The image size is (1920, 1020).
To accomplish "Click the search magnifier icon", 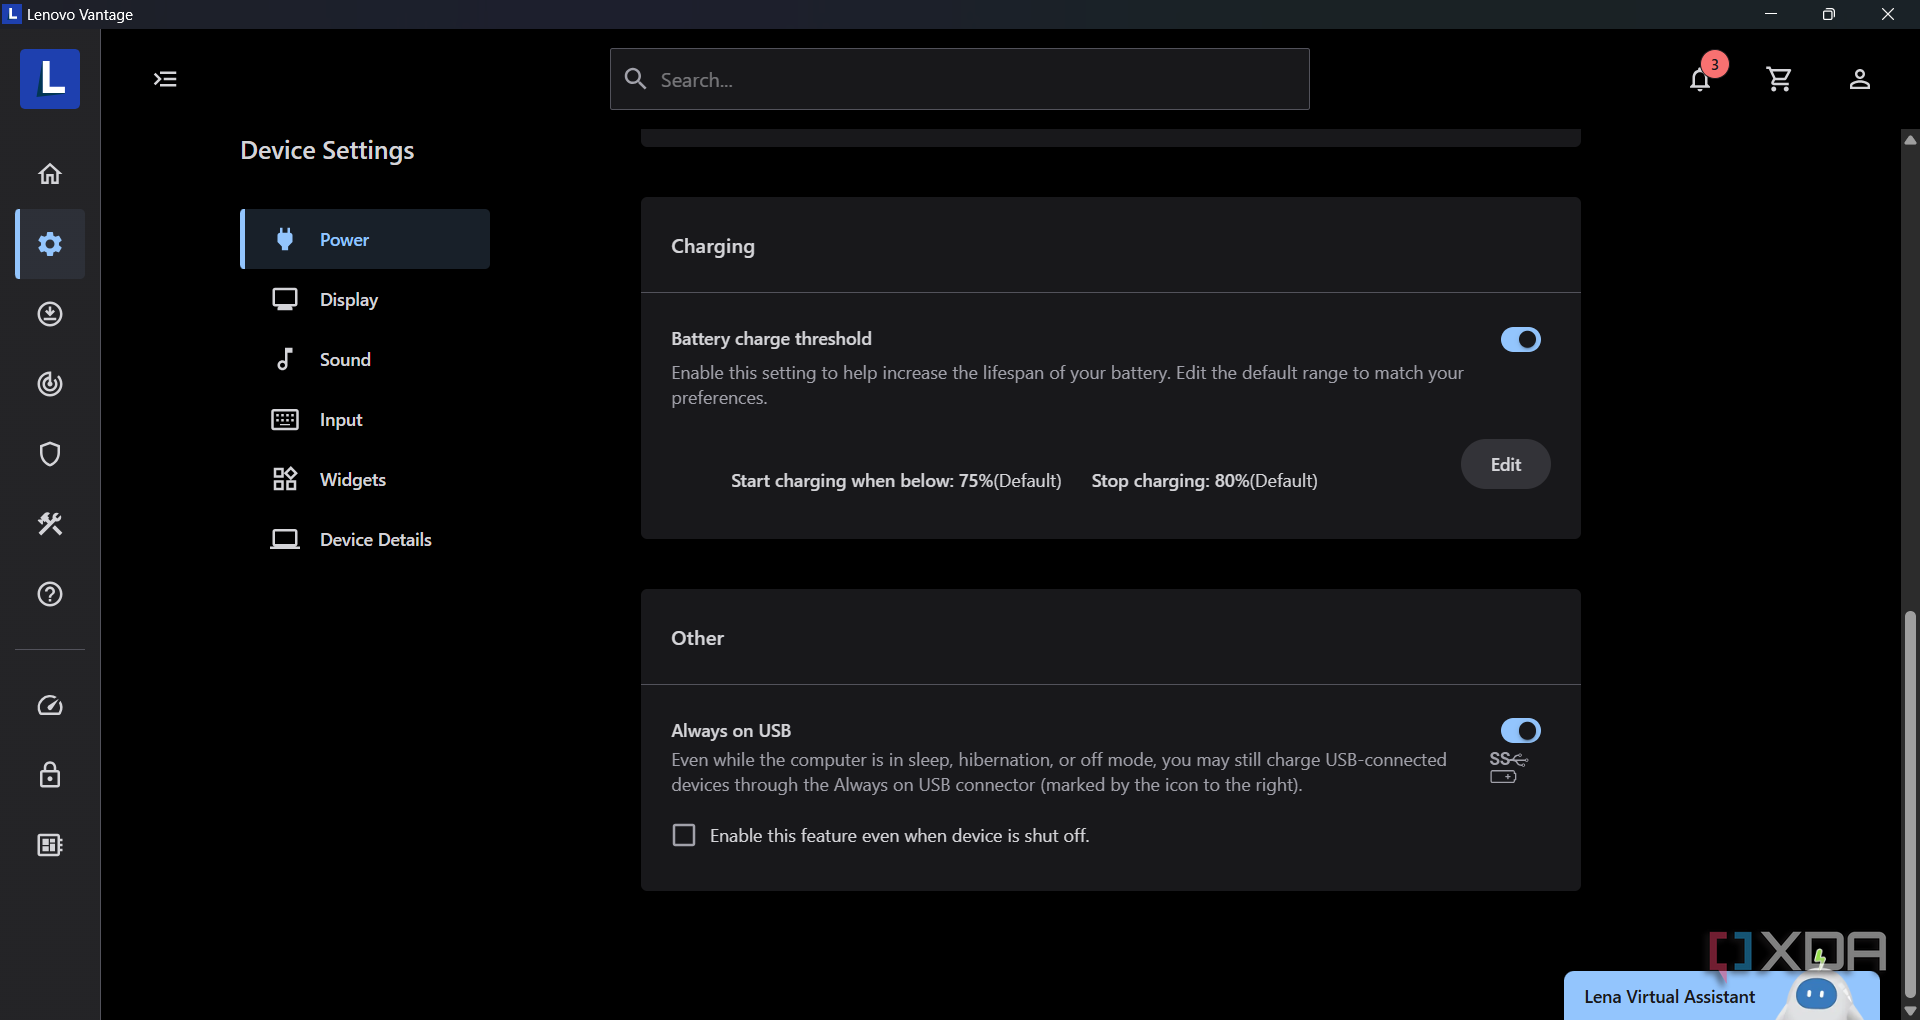I will (635, 78).
